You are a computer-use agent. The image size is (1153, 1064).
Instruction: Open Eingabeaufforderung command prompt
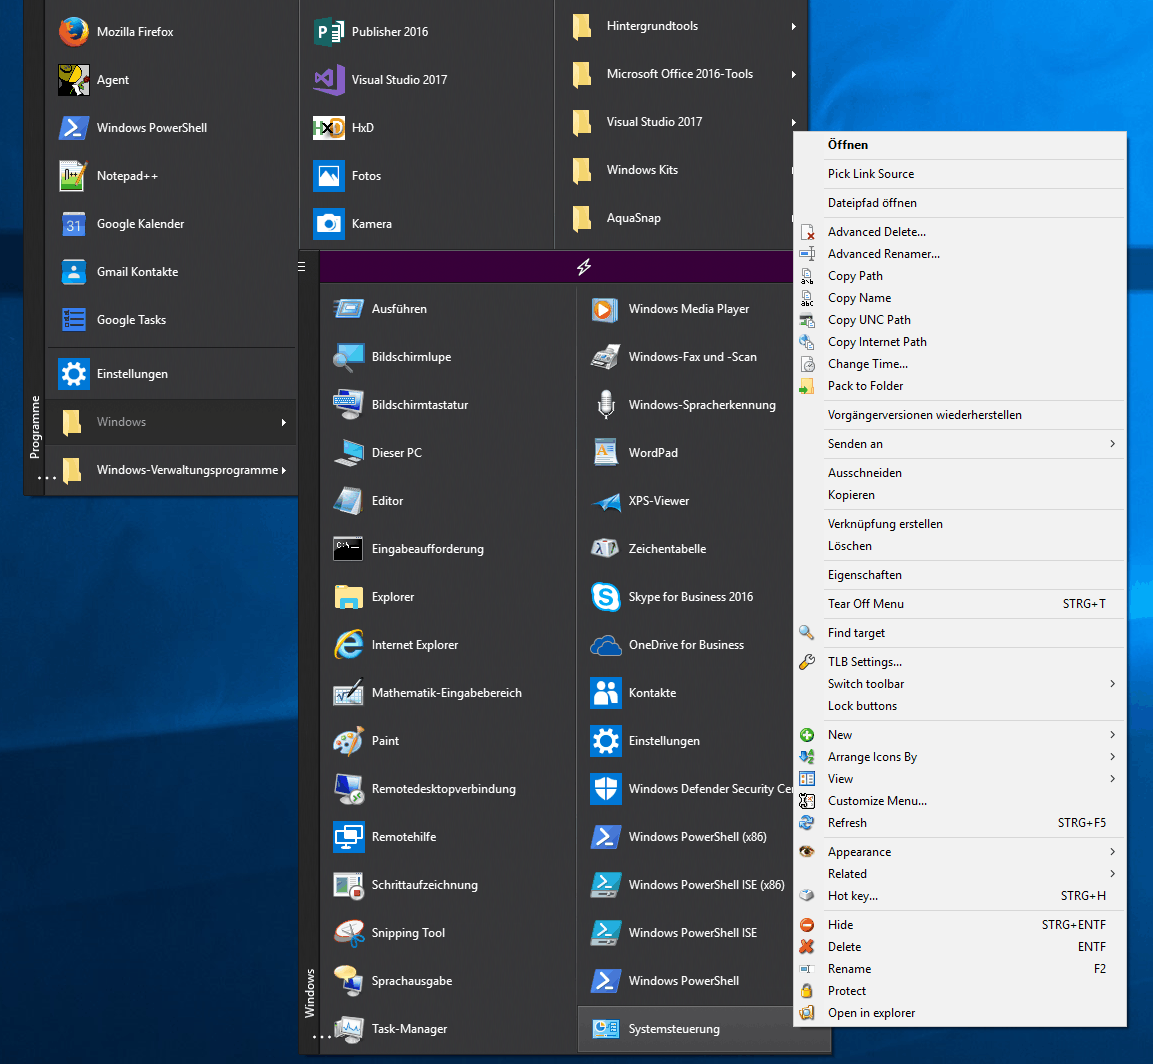point(448,549)
